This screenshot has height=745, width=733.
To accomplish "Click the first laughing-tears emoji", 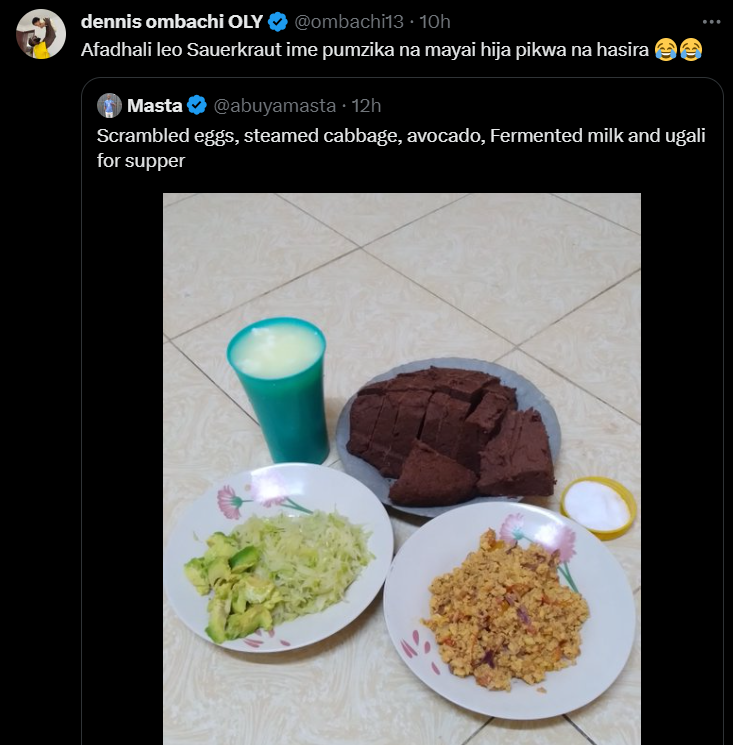I will [x=666, y=50].
